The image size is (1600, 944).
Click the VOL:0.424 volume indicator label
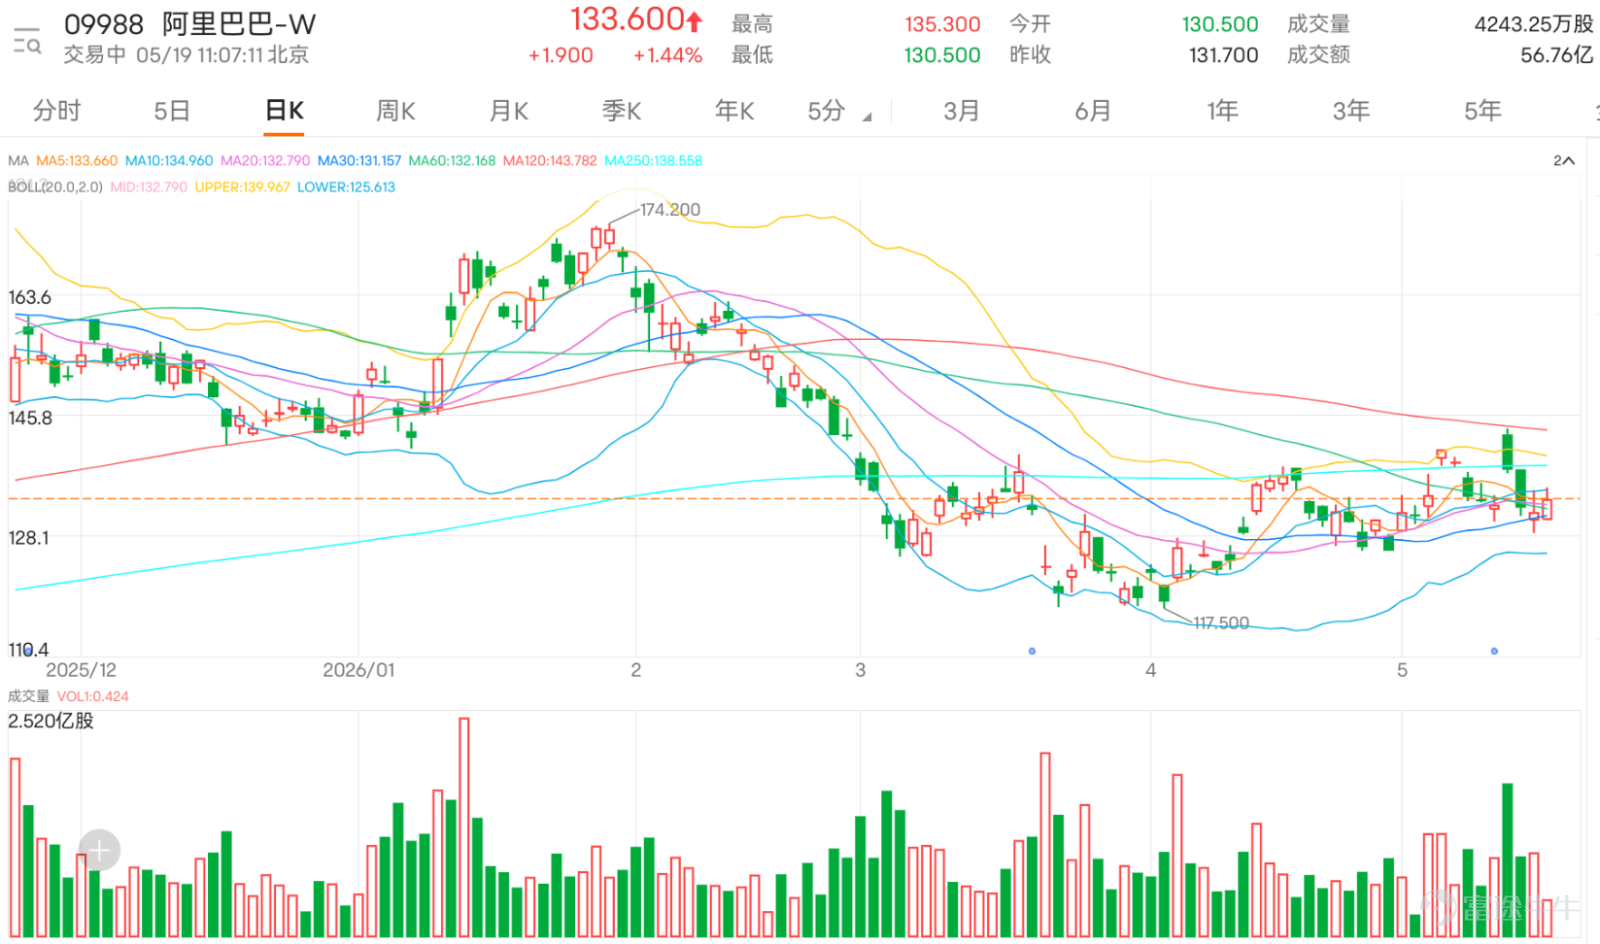[x=93, y=696]
